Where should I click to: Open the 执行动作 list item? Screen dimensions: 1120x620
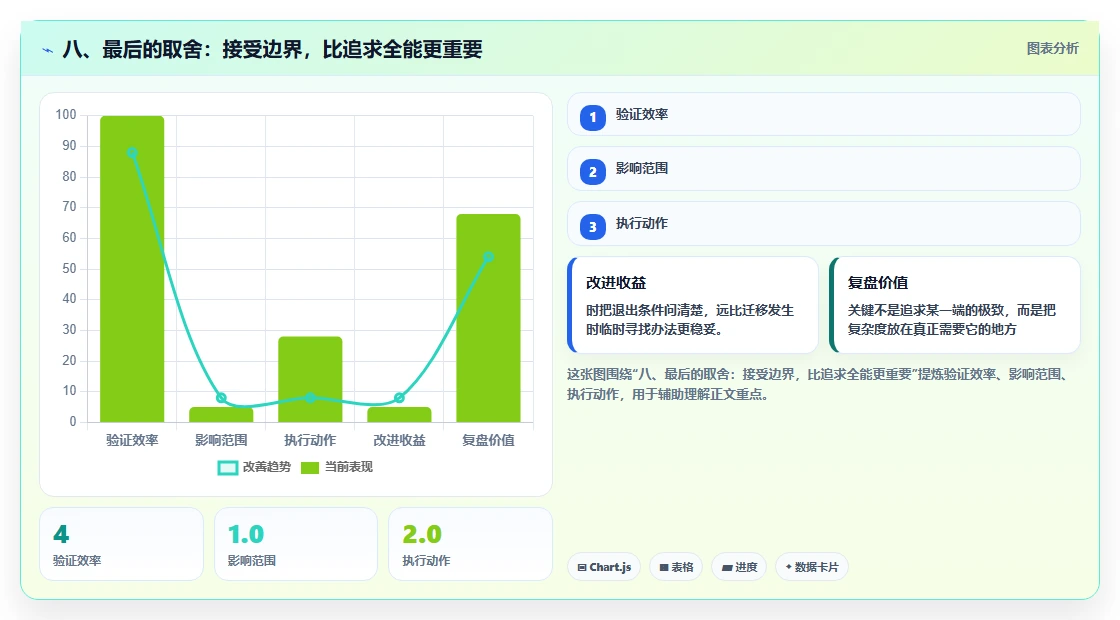click(x=824, y=224)
